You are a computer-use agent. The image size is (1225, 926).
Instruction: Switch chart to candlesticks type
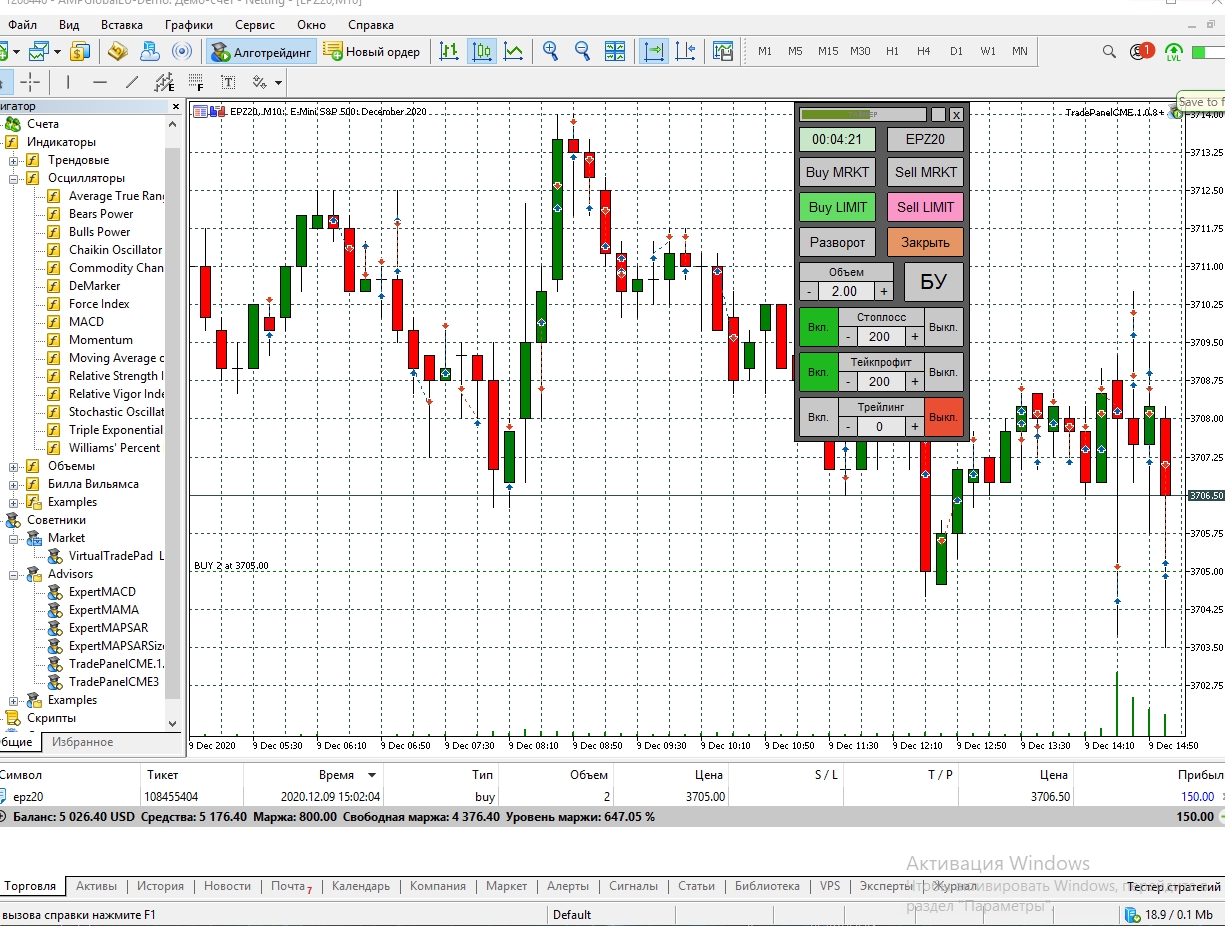pos(482,51)
